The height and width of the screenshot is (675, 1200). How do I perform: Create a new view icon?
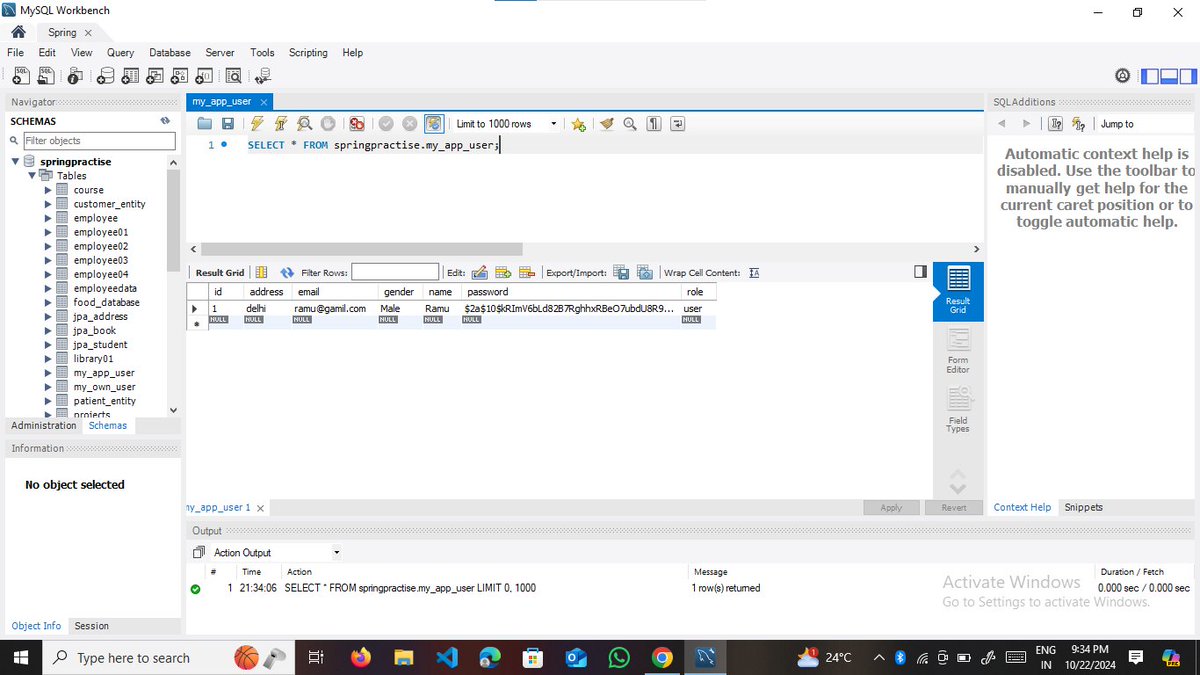tap(155, 75)
